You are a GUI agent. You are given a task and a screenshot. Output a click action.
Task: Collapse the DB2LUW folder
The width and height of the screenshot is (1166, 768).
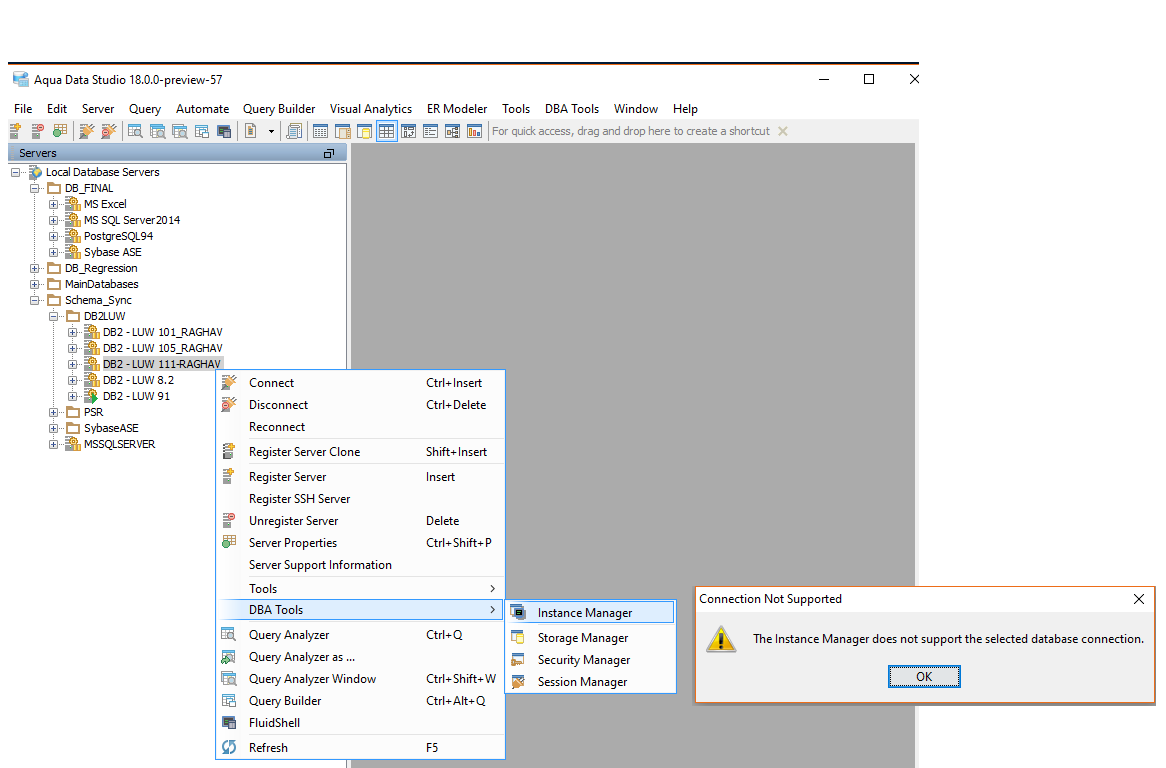click(54, 317)
